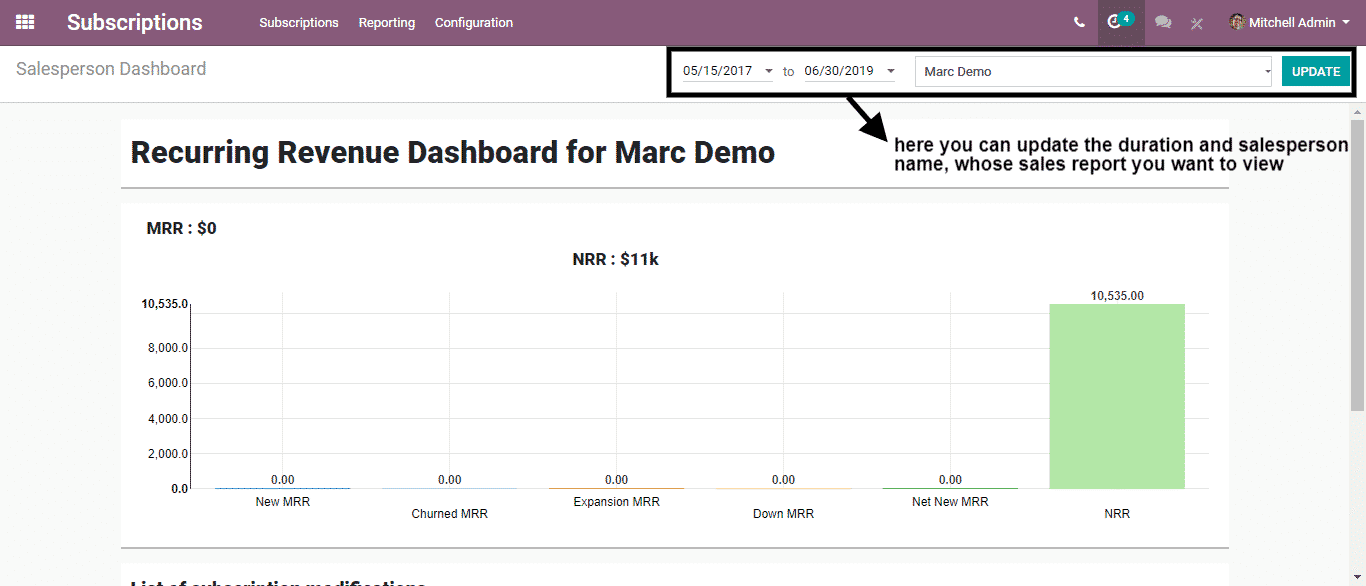
Task: Click the start date 05/15/2017 field
Action: pos(718,72)
